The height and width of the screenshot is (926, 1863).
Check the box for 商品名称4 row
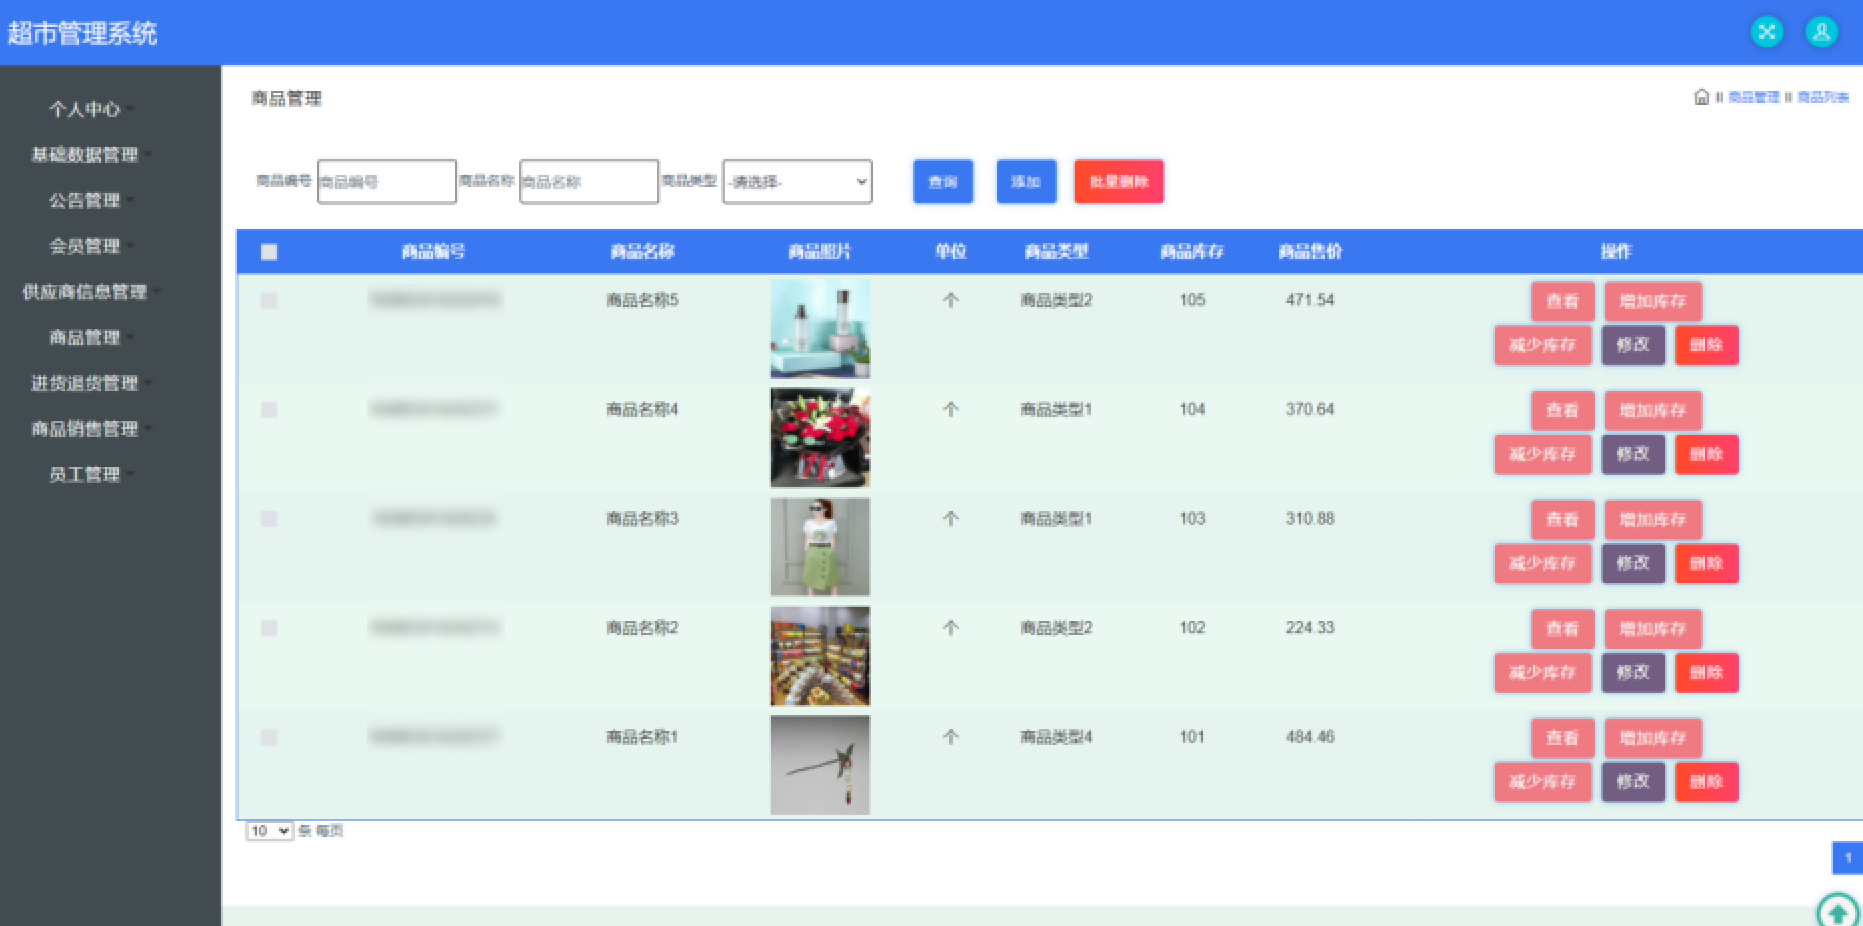[x=269, y=409]
